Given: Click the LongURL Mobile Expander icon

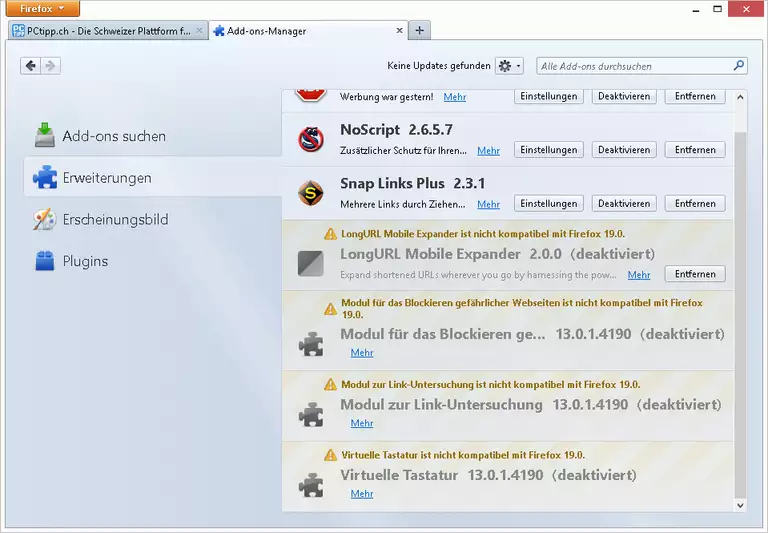Looking at the screenshot, I should [x=311, y=263].
